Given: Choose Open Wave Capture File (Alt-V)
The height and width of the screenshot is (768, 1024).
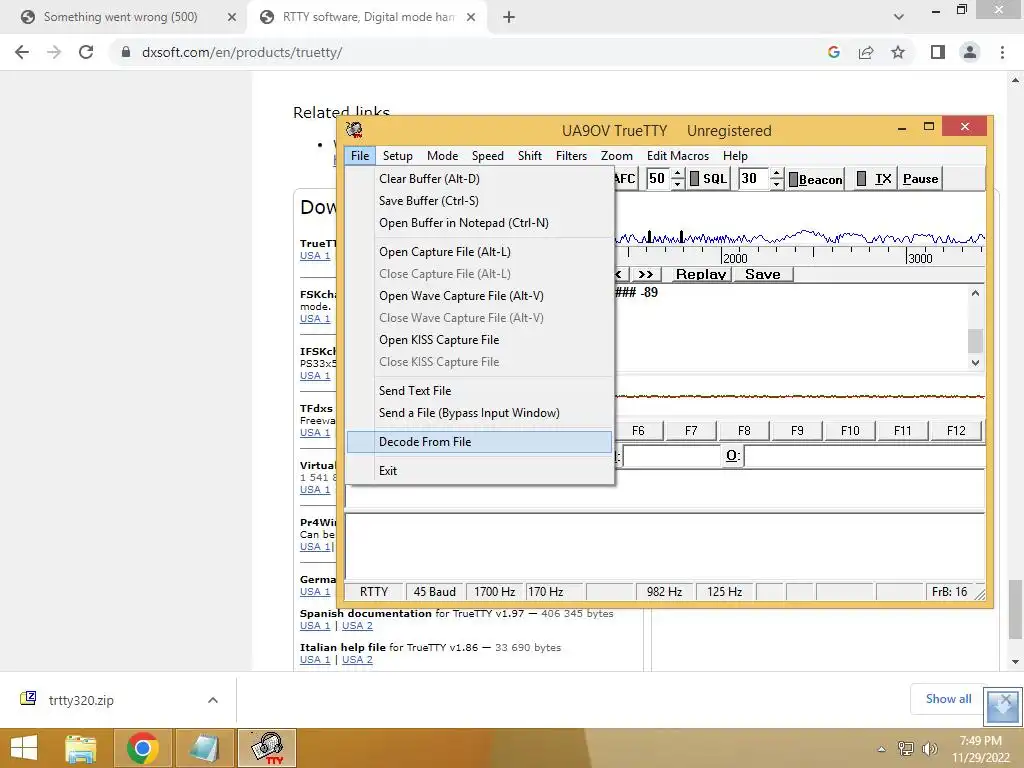Looking at the screenshot, I should (479, 296).
